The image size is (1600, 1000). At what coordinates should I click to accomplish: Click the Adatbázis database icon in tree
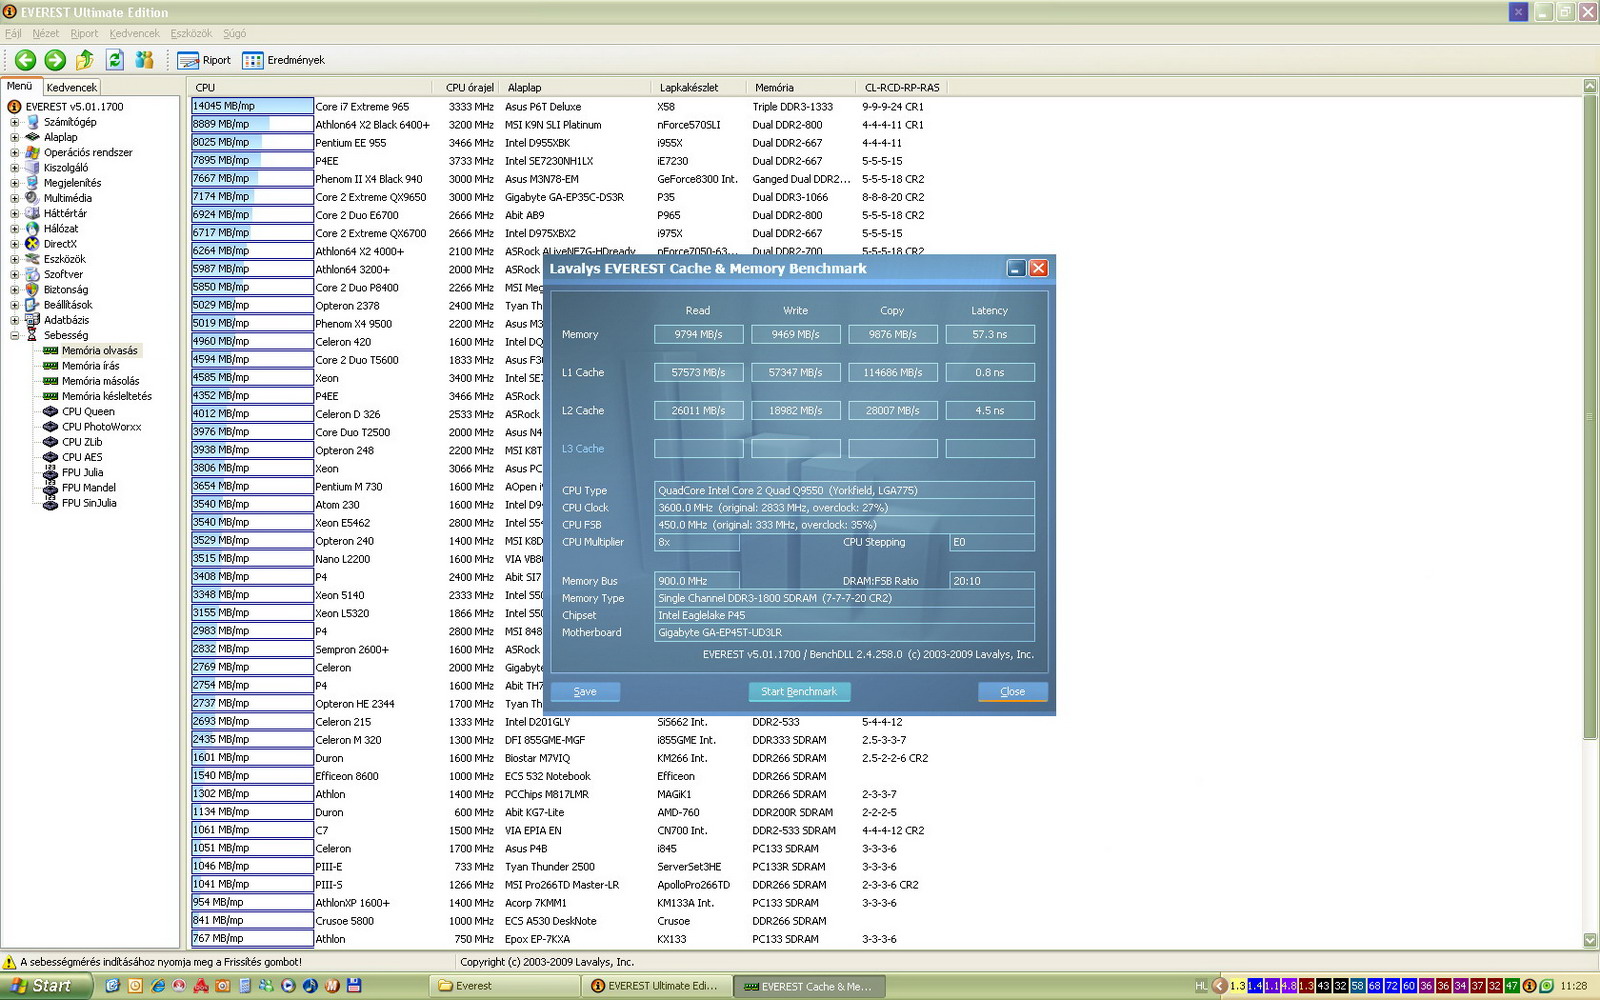click(x=32, y=320)
